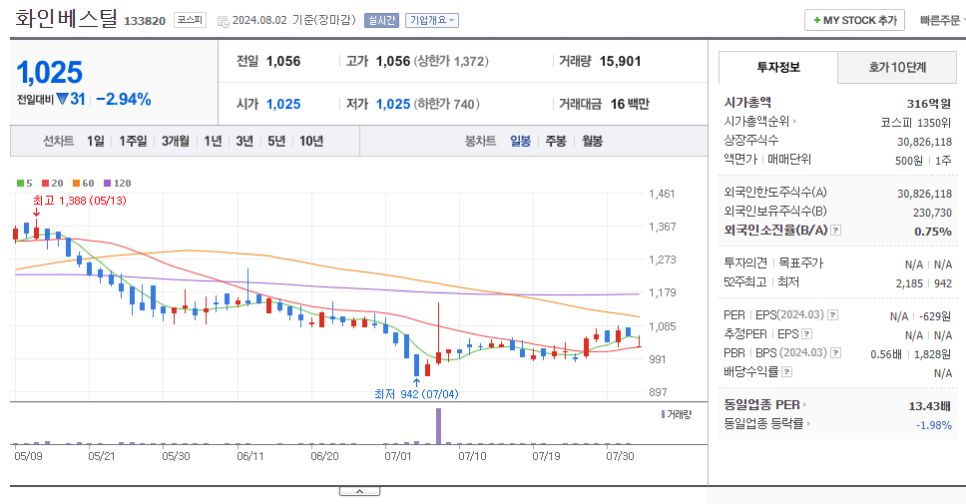The height and width of the screenshot is (504, 966).
Task: Click foreign holding value 230,730
Action: coord(932,213)
